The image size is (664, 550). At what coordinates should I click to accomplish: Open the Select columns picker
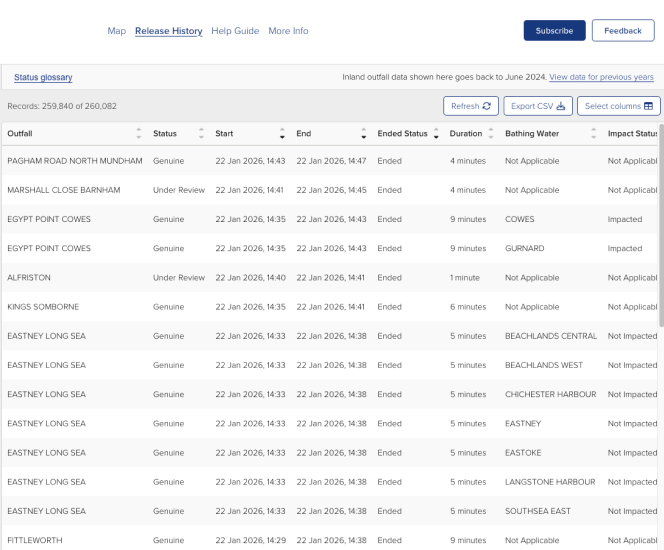(x=618, y=106)
